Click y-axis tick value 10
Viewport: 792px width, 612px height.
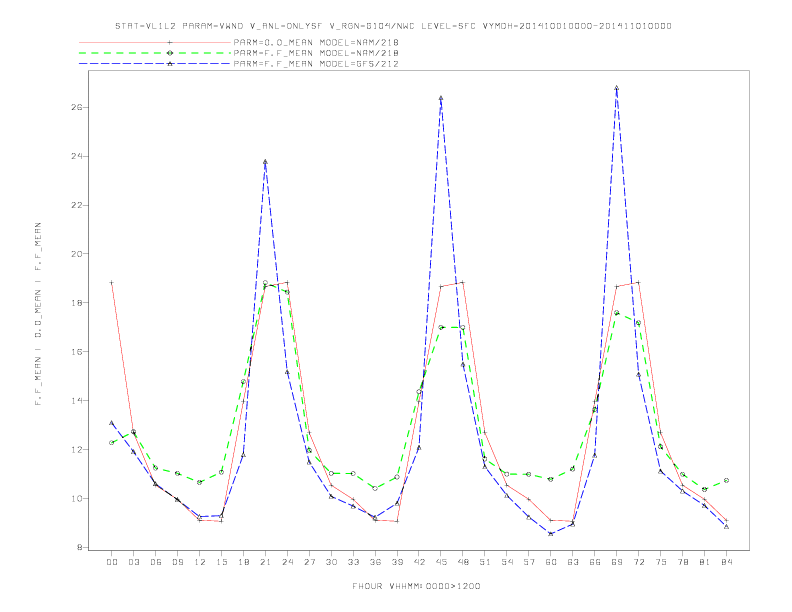tap(78, 498)
